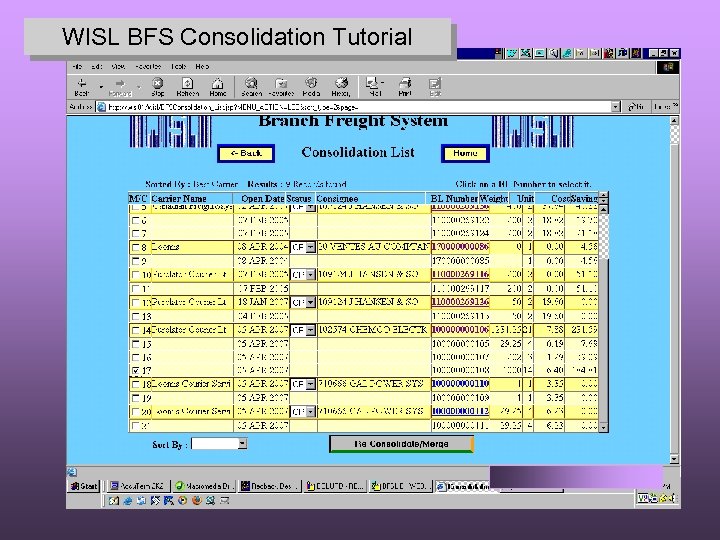Open the Edit menu
The image size is (720, 540).
tap(96, 67)
